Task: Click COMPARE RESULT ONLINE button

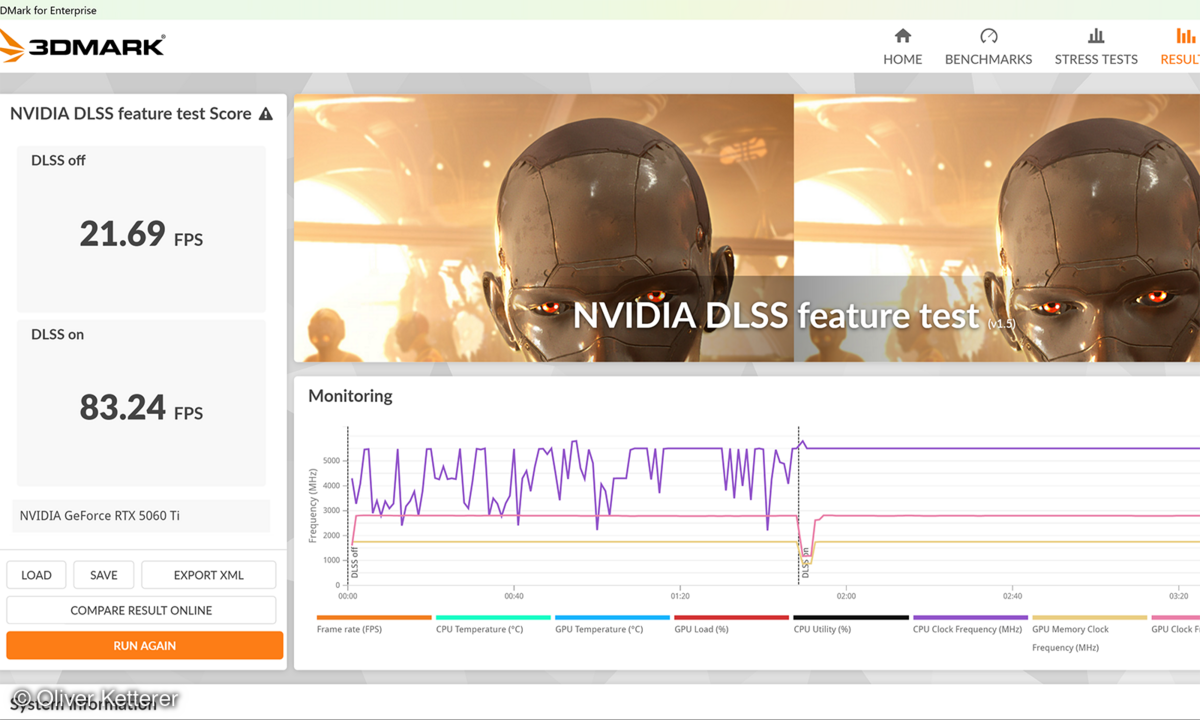Action: tap(141, 610)
